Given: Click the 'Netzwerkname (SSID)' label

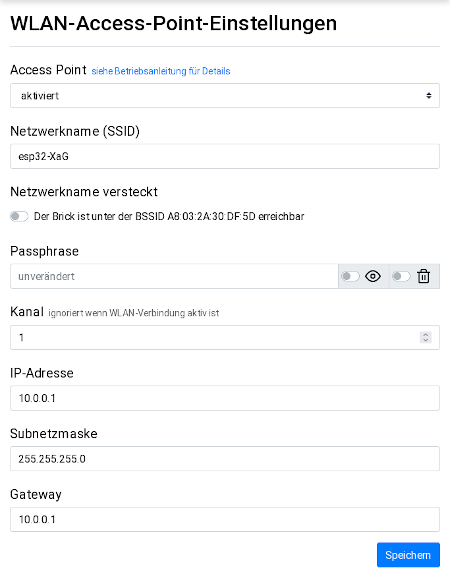Looking at the screenshot, I should click(75, 131).
